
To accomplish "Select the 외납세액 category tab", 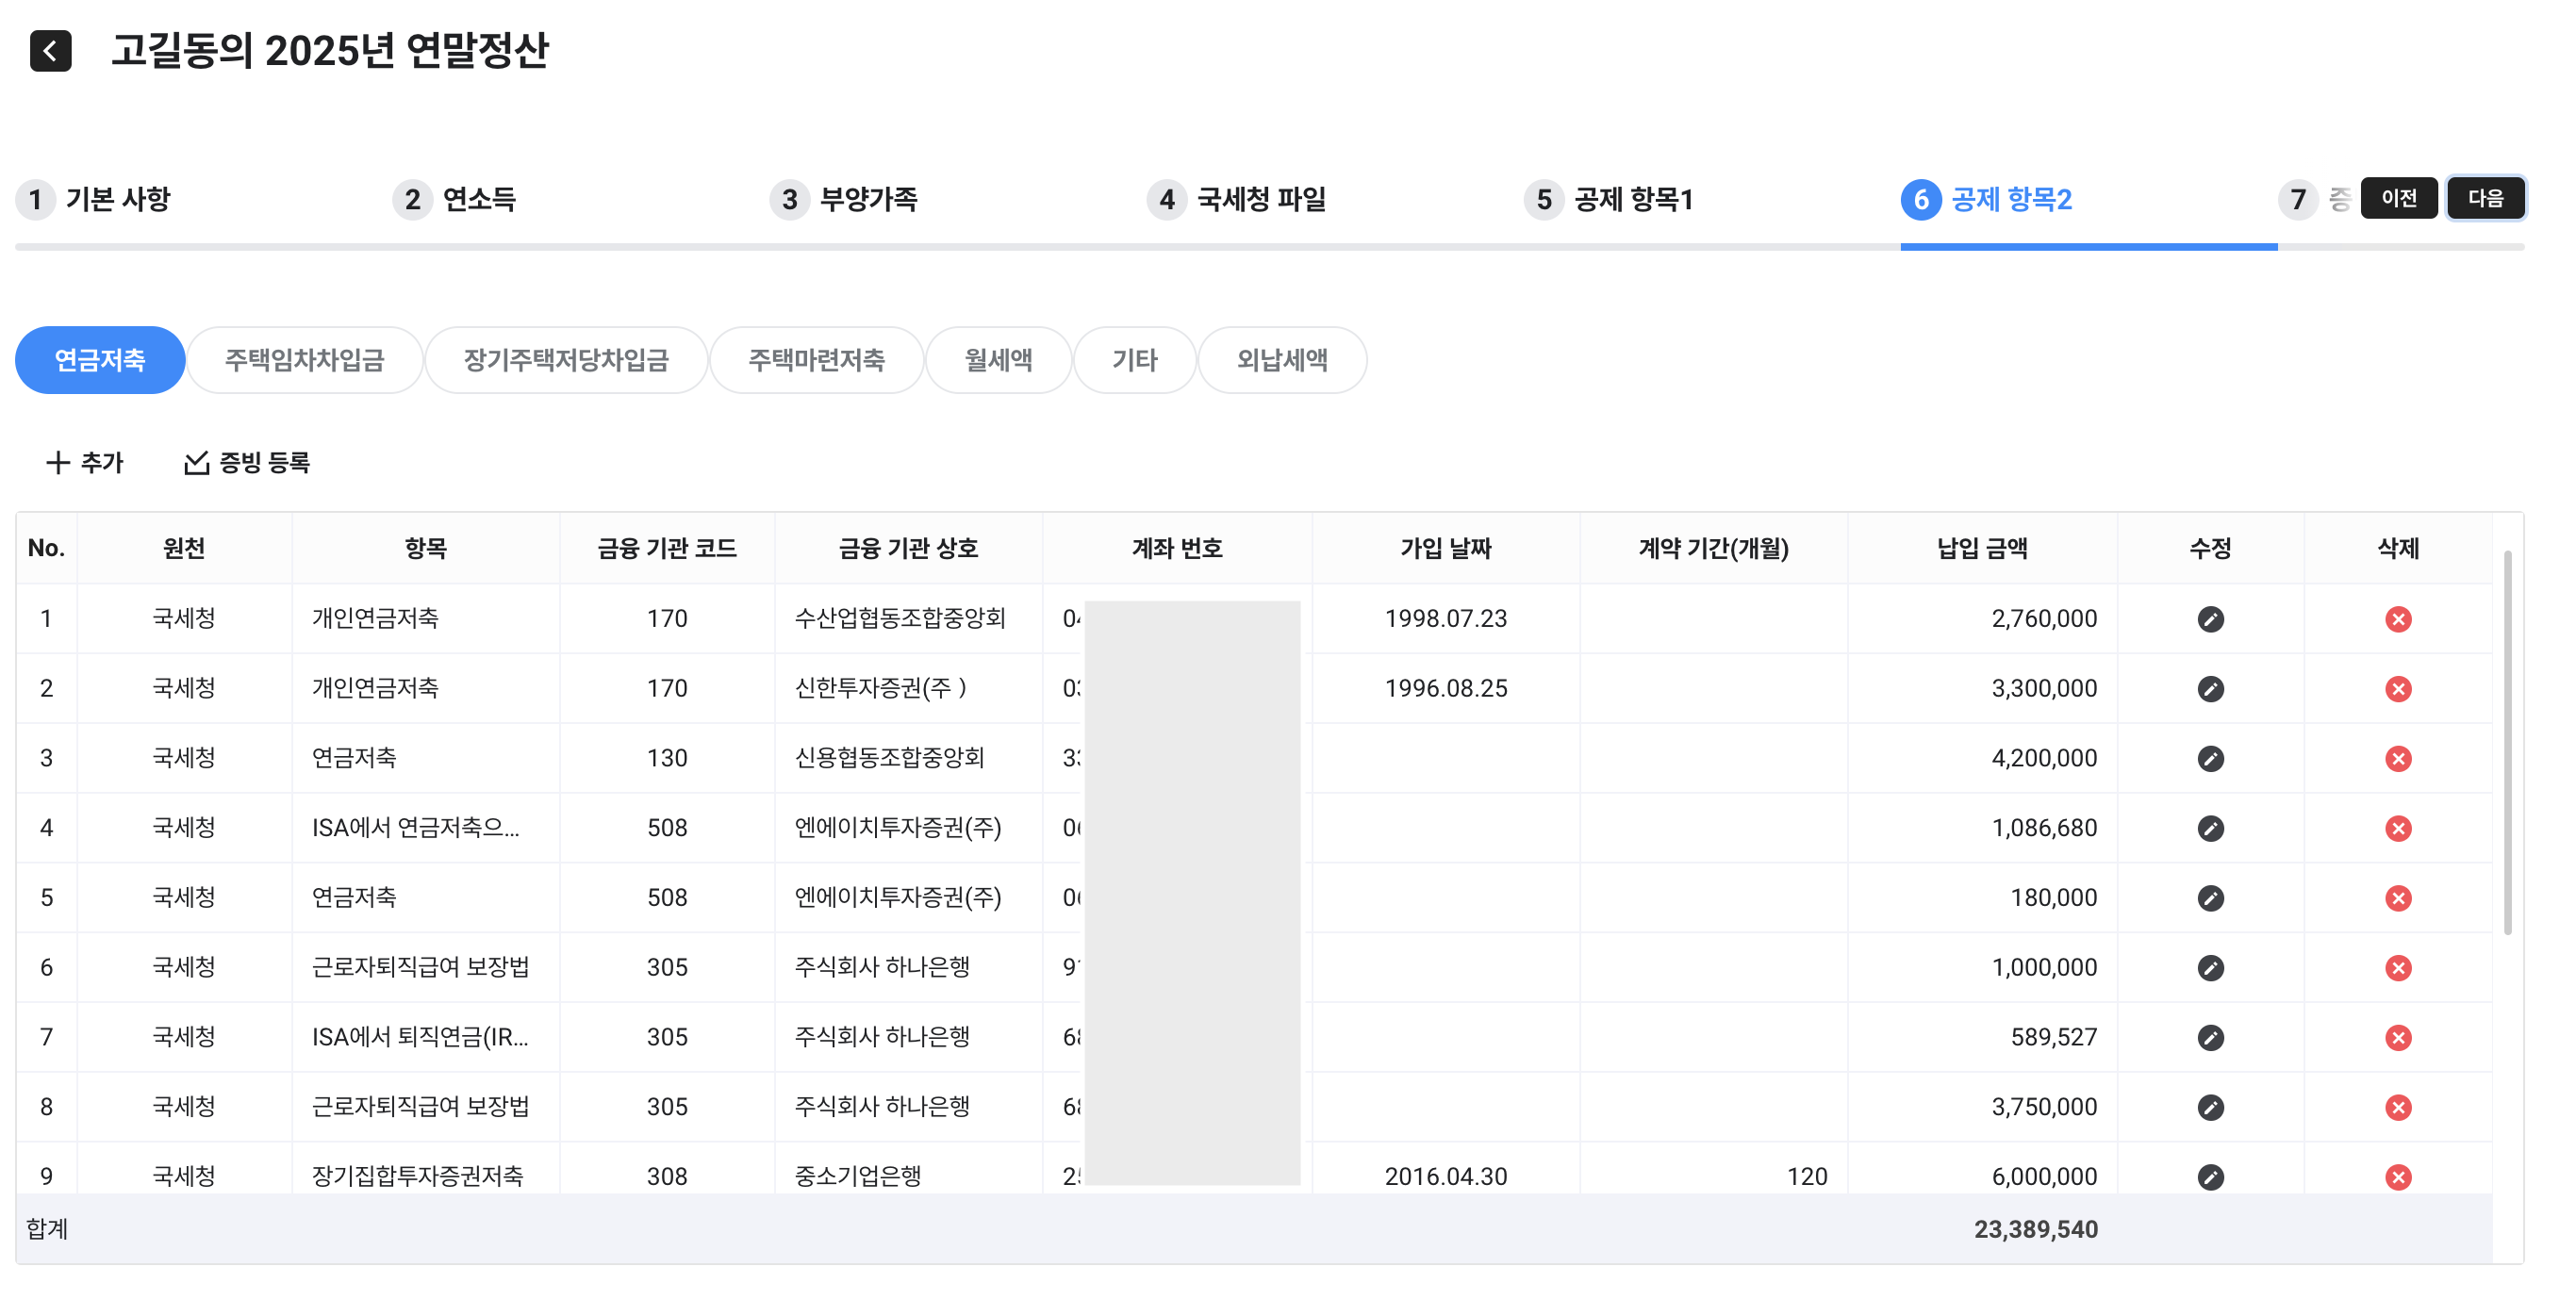I will point(1281,360).
